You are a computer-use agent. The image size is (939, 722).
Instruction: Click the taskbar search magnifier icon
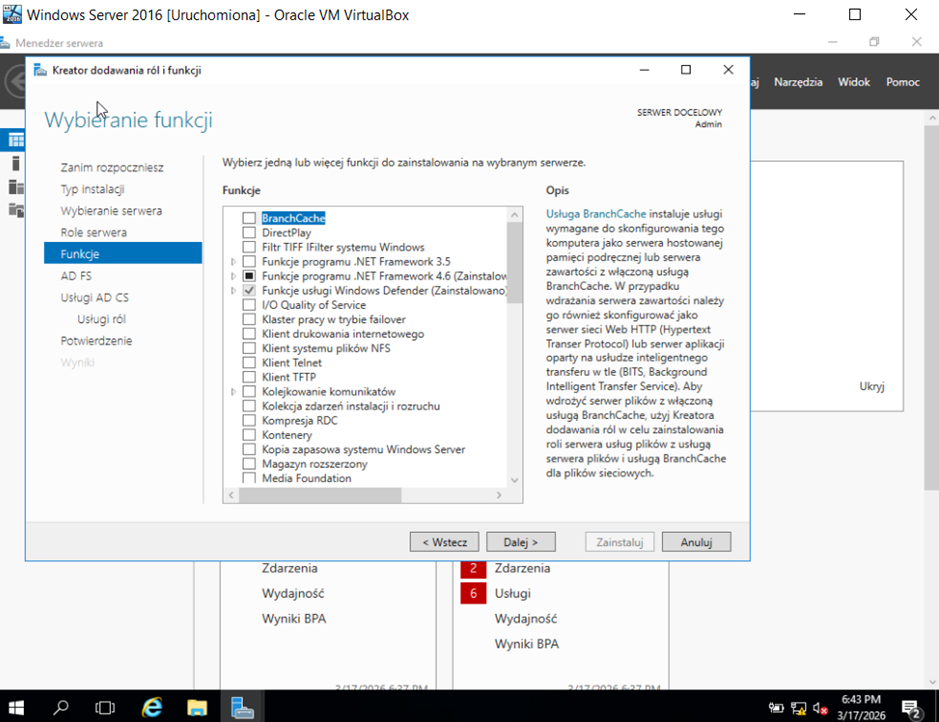pos(62,706)
